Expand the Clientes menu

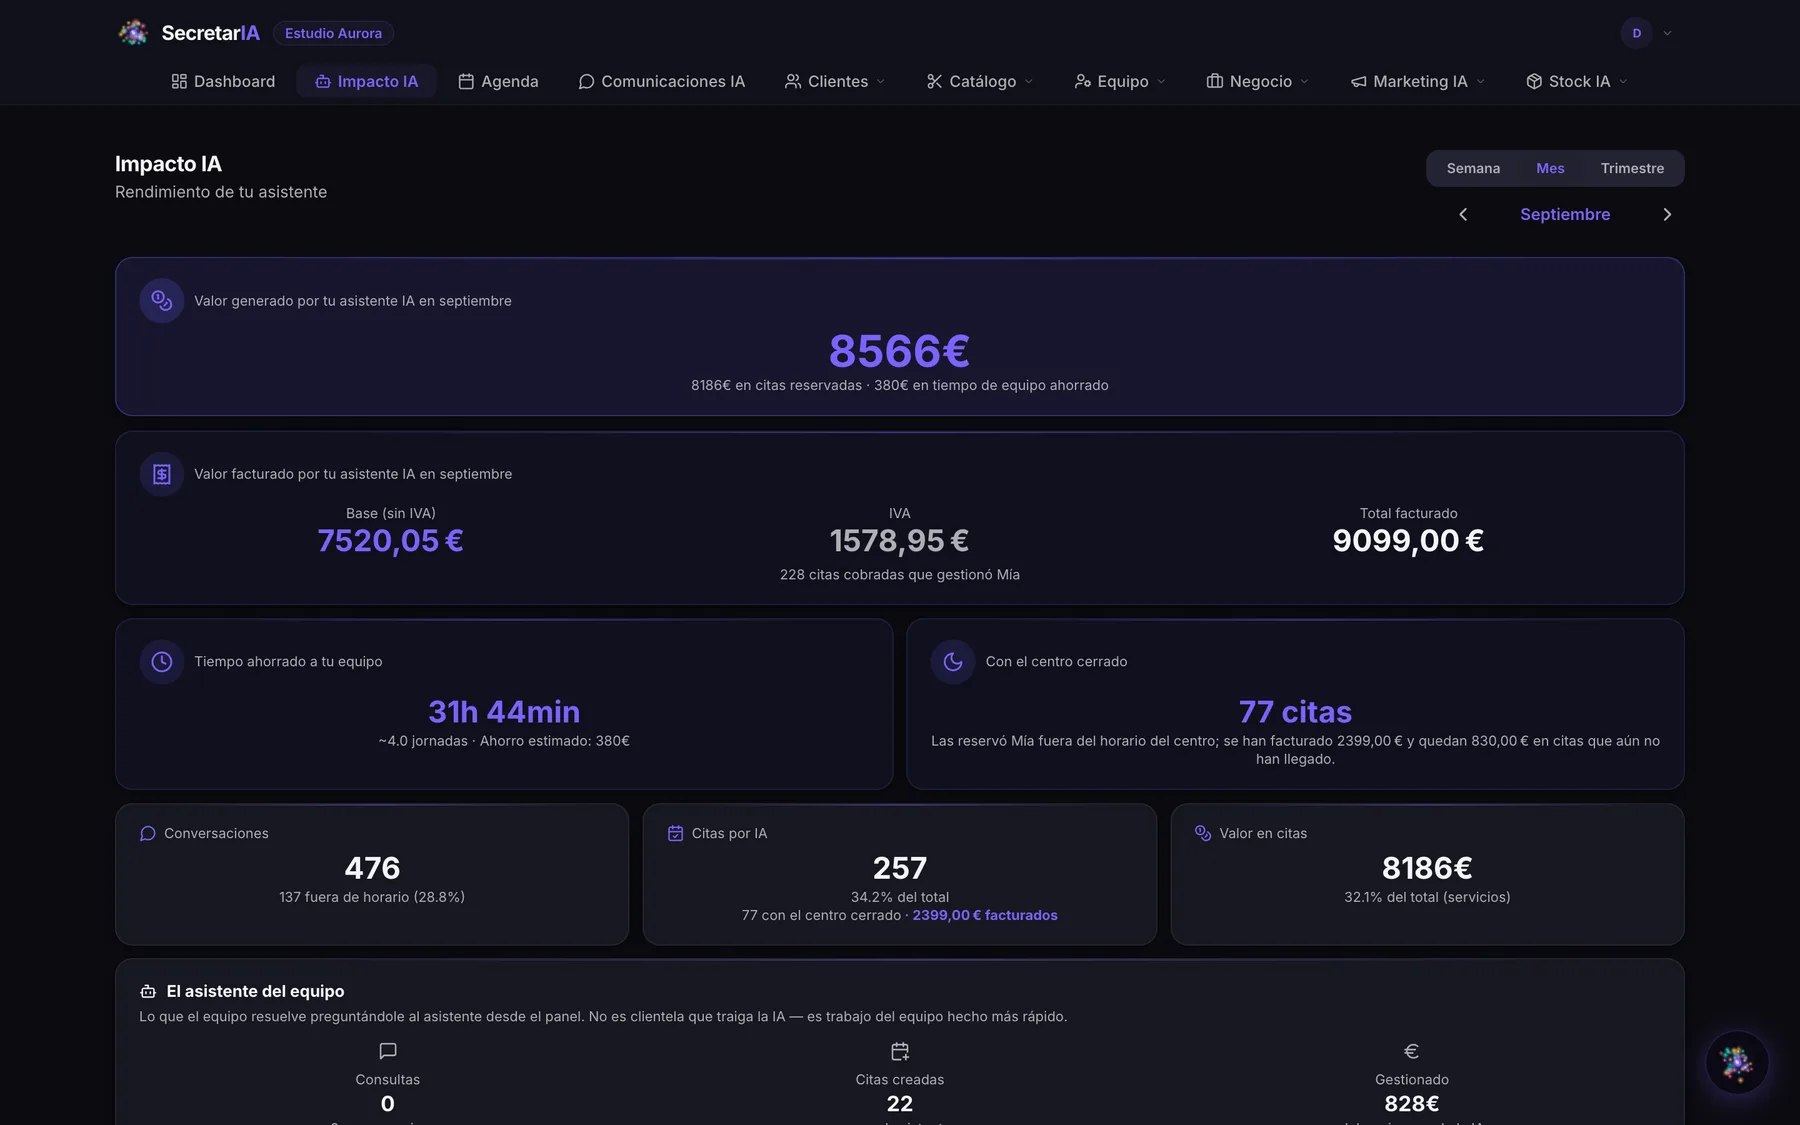point(835,81)
